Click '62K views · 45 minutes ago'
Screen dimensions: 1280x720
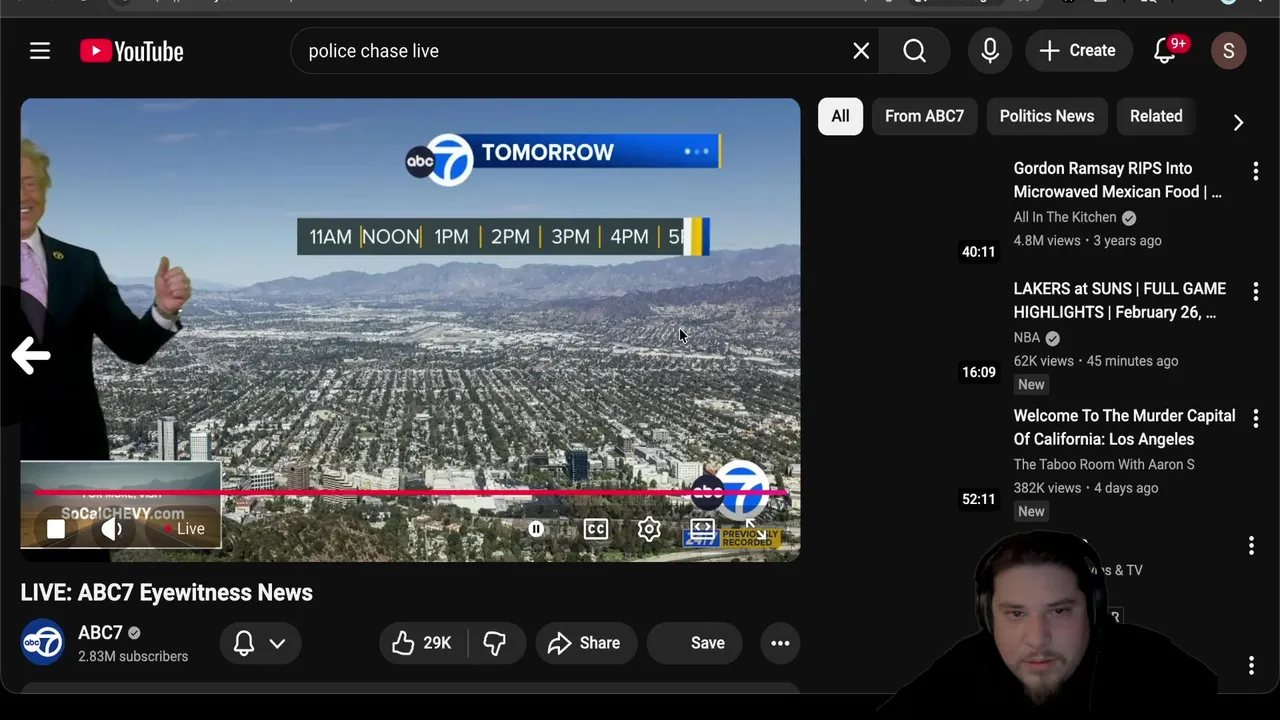pyautogui.click(x=1096, y=361)
